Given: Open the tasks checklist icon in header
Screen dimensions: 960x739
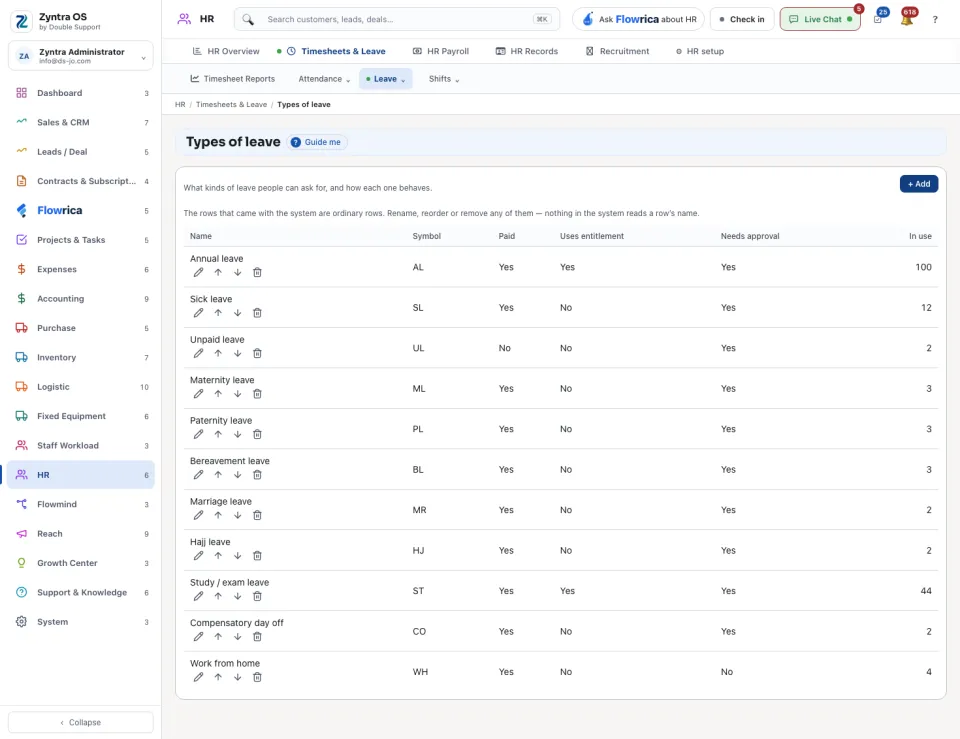Looking at the screenshot, I should coord(879,19).
